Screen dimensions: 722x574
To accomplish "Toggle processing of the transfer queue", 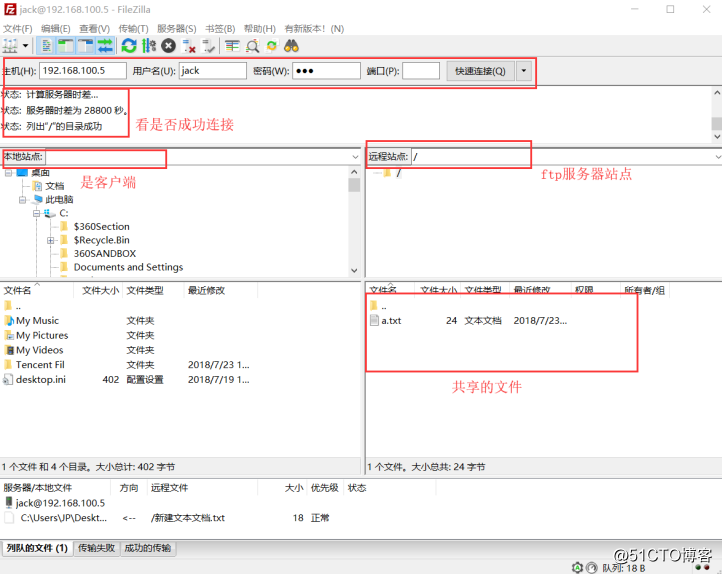I will coord(149,46).
